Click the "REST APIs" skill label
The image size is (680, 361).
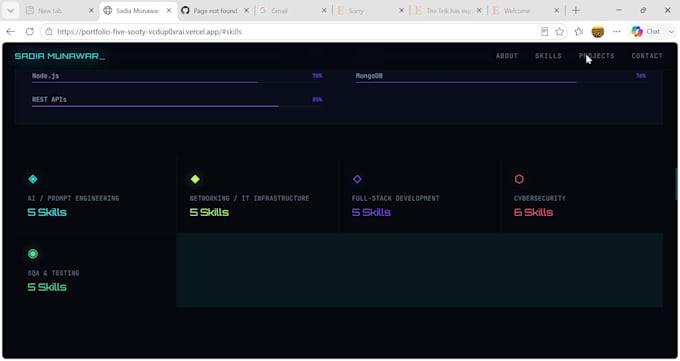point(49,99)
